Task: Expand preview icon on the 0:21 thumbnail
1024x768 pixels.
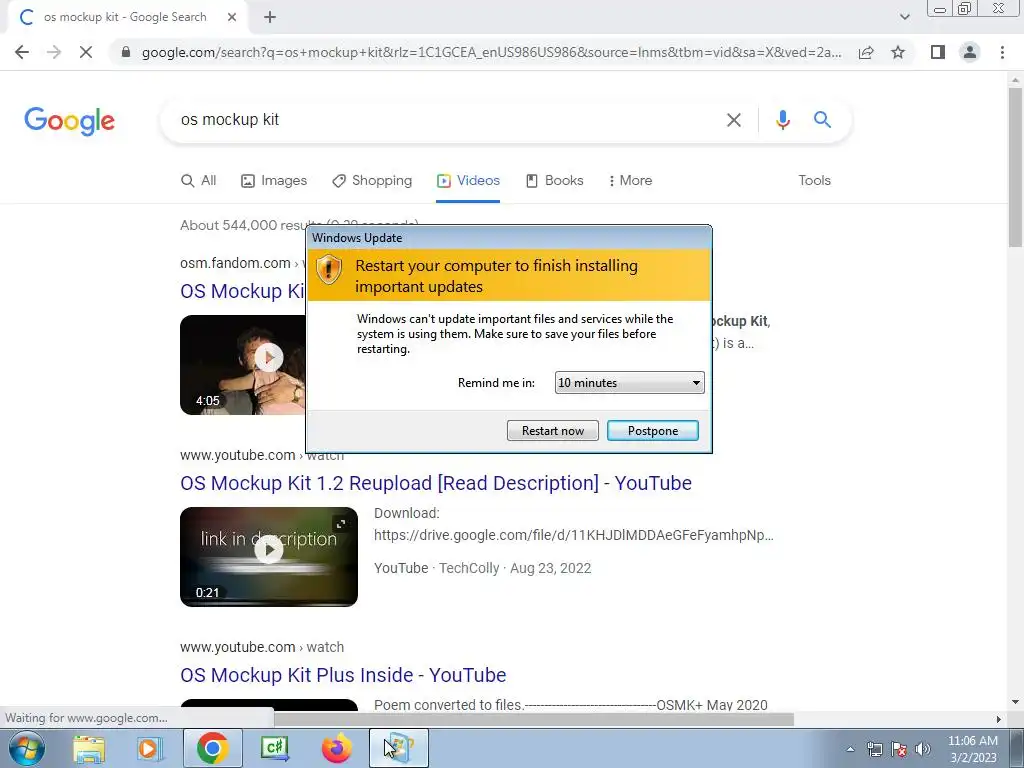Action: pos(341,524)
